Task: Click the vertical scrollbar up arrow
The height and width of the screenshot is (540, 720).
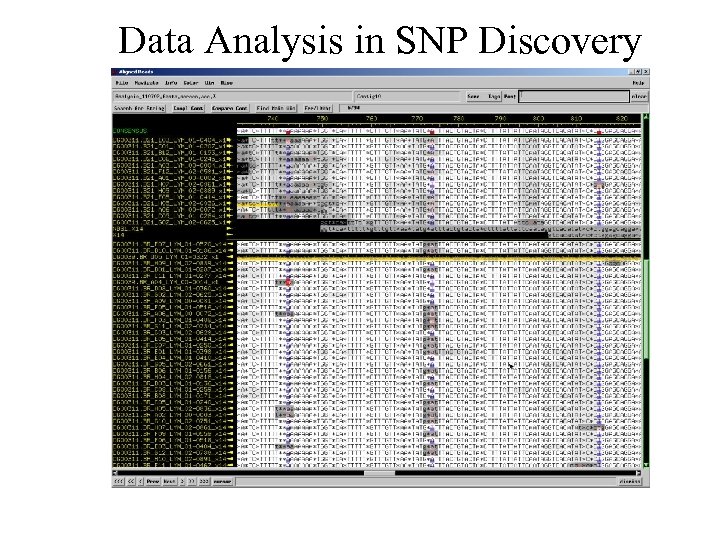Action: [x=646, y=117]
